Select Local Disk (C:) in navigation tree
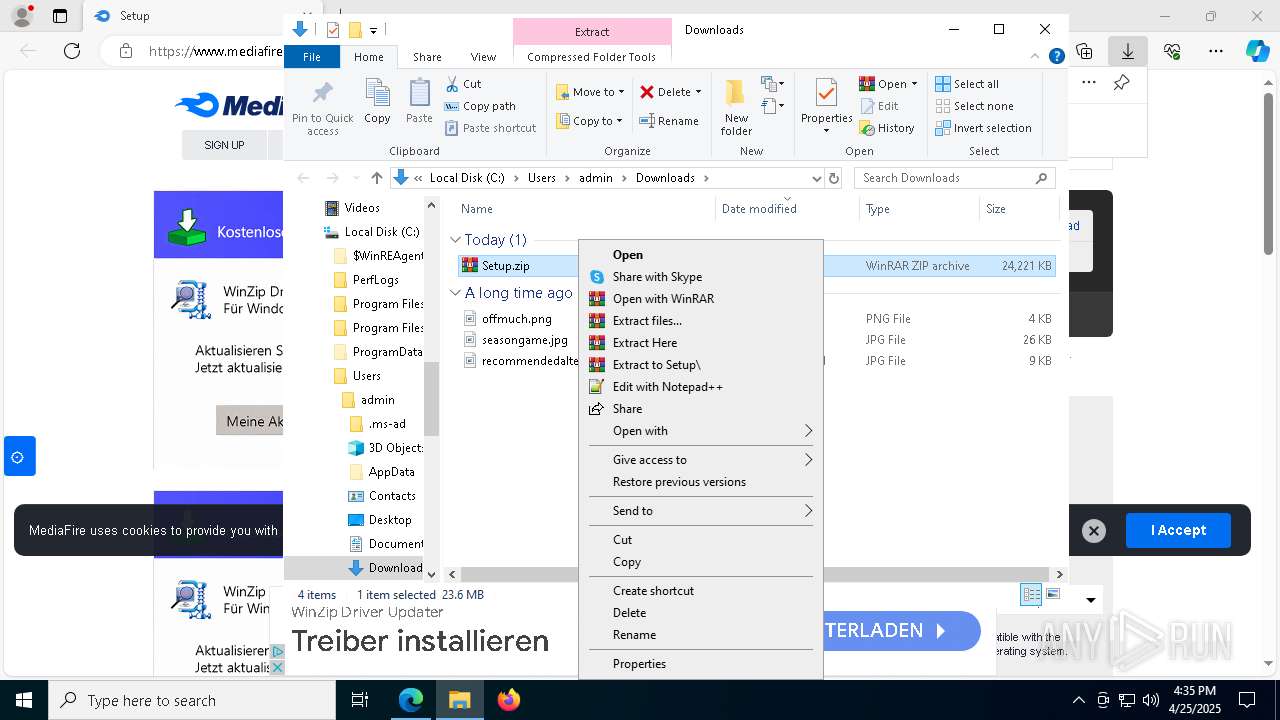Screen dimensions: 1280x720 [381, 232]
